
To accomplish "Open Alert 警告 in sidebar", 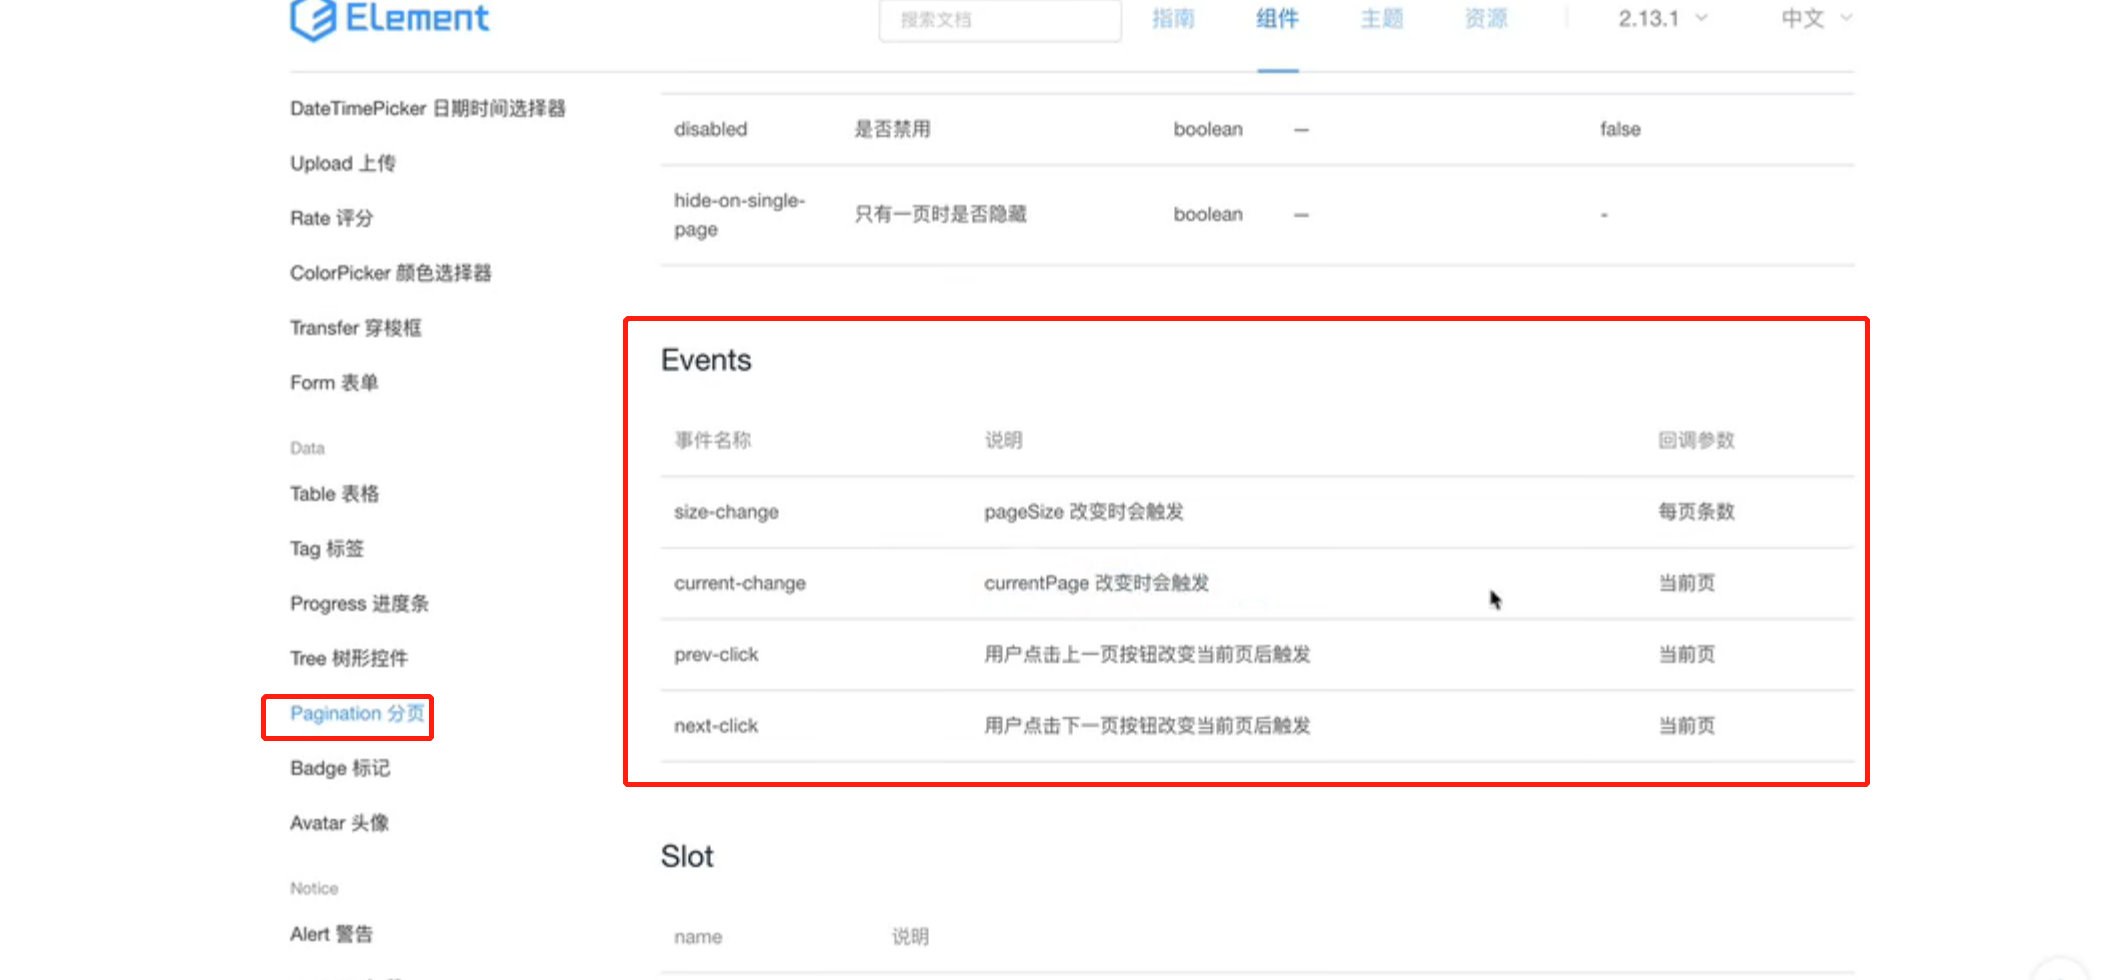I will 331,934.
